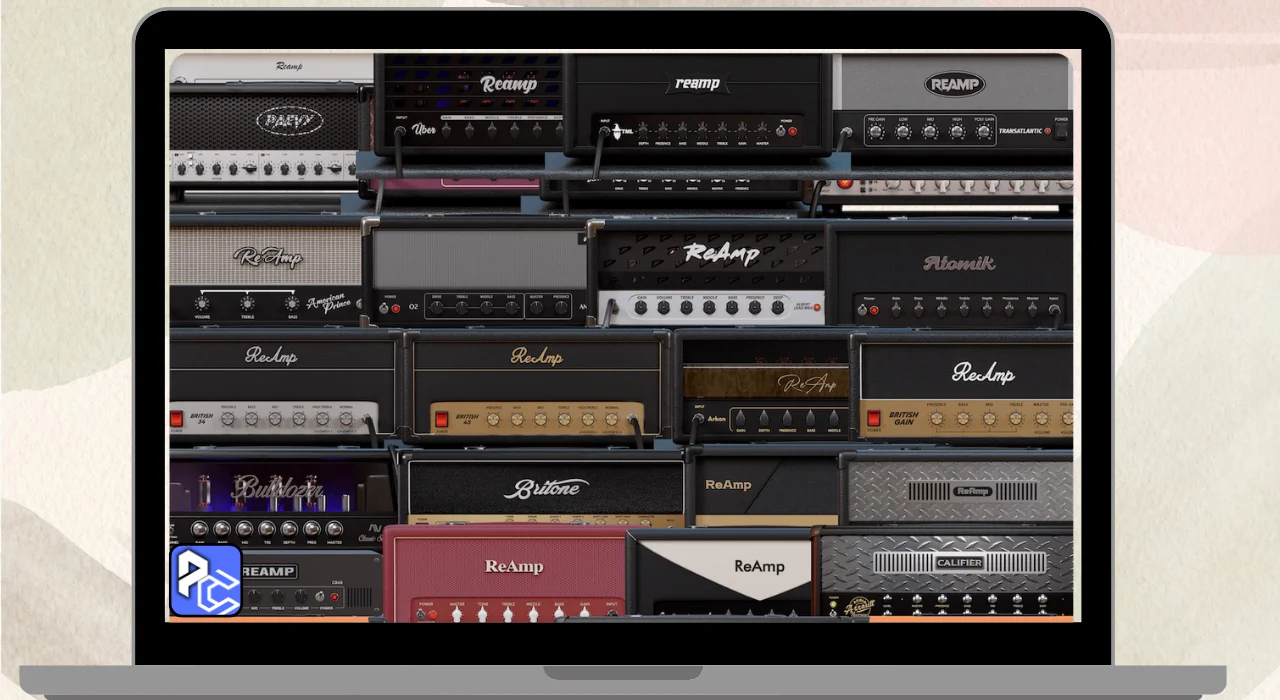
Task: Click the Master knob on Bulldozer amp
Action: pos(334,529)
